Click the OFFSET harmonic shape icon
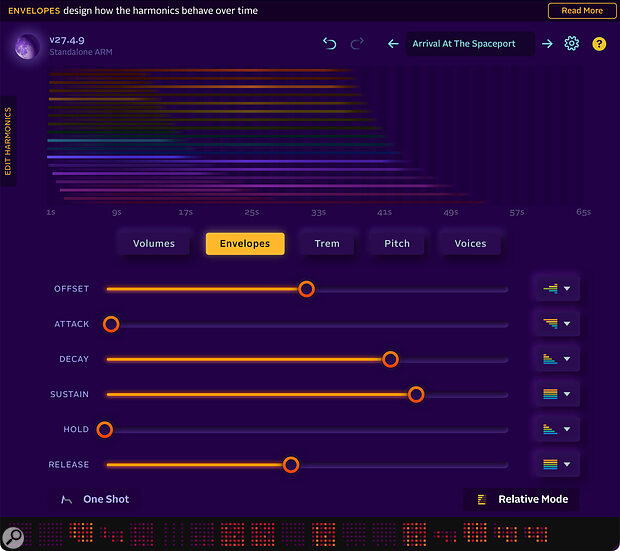 tap(550, 289)
